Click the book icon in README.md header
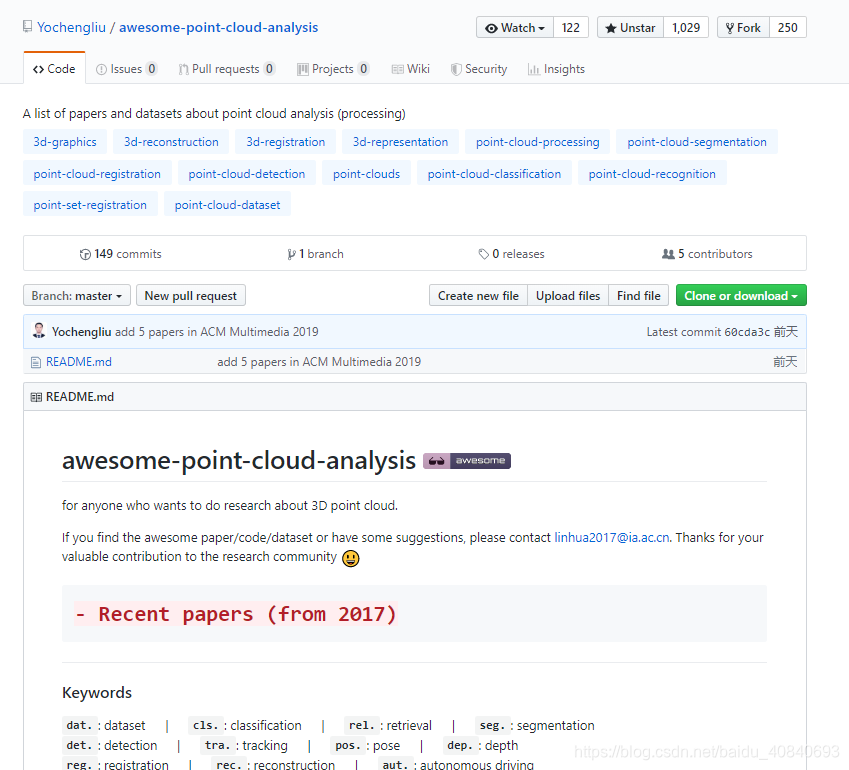This screenshot has height=770, width=849. click(36, 397)
